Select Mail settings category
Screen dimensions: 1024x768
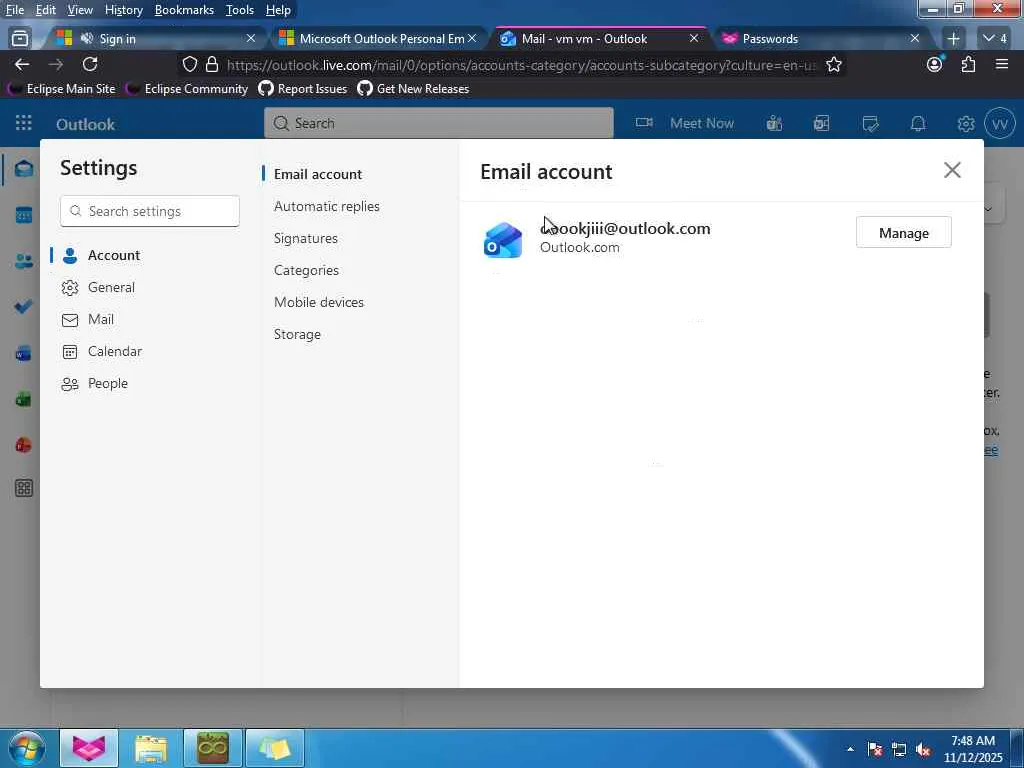(145, 319)
